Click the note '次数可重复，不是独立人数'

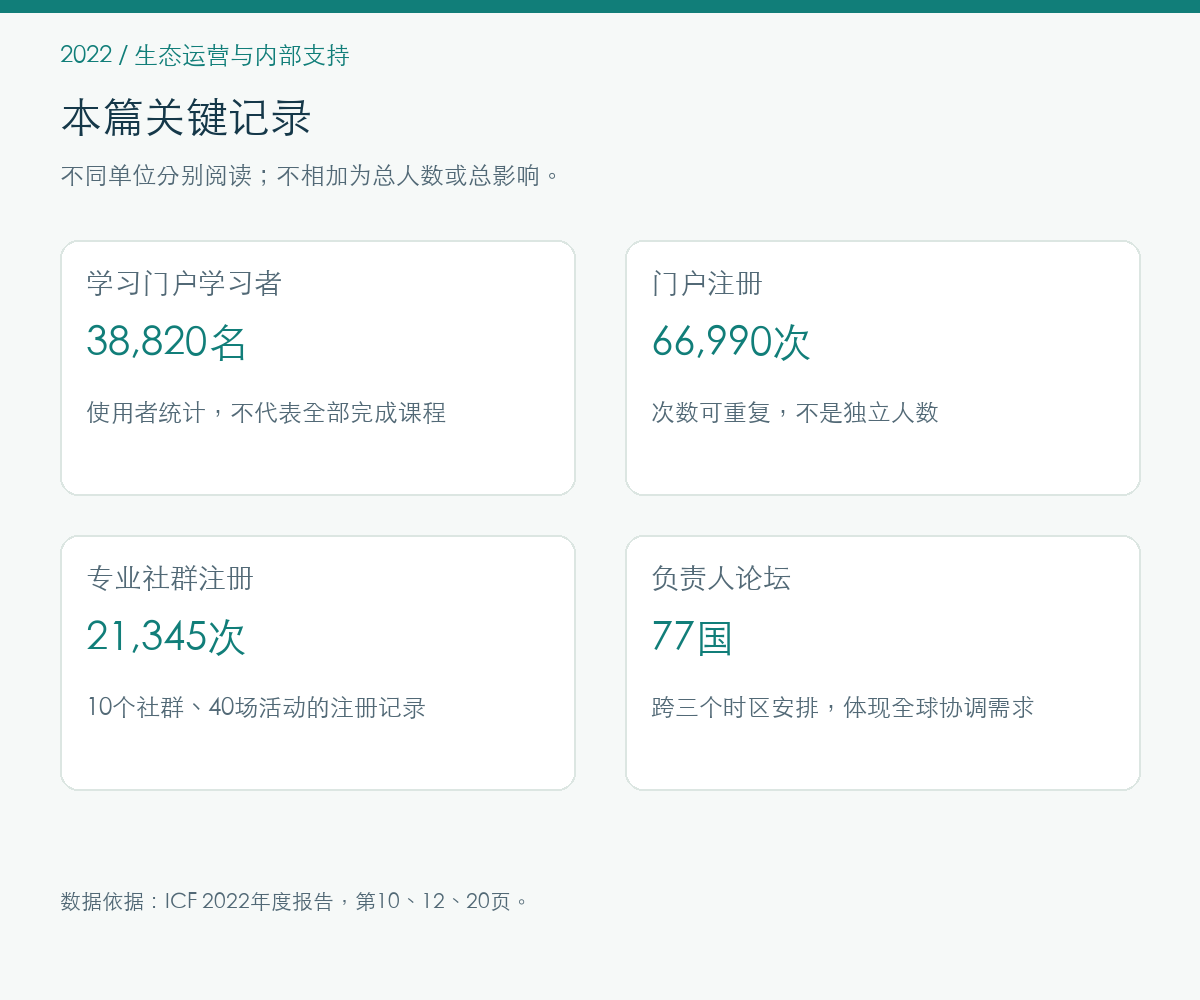[795, 412]
